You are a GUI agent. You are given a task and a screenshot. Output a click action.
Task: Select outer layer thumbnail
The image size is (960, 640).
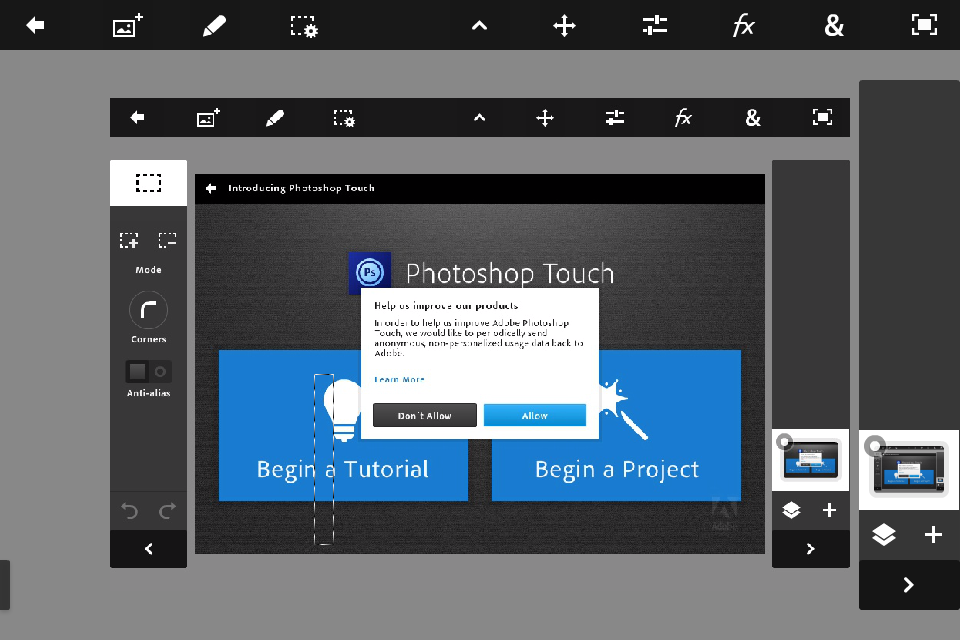click(909, 470)
